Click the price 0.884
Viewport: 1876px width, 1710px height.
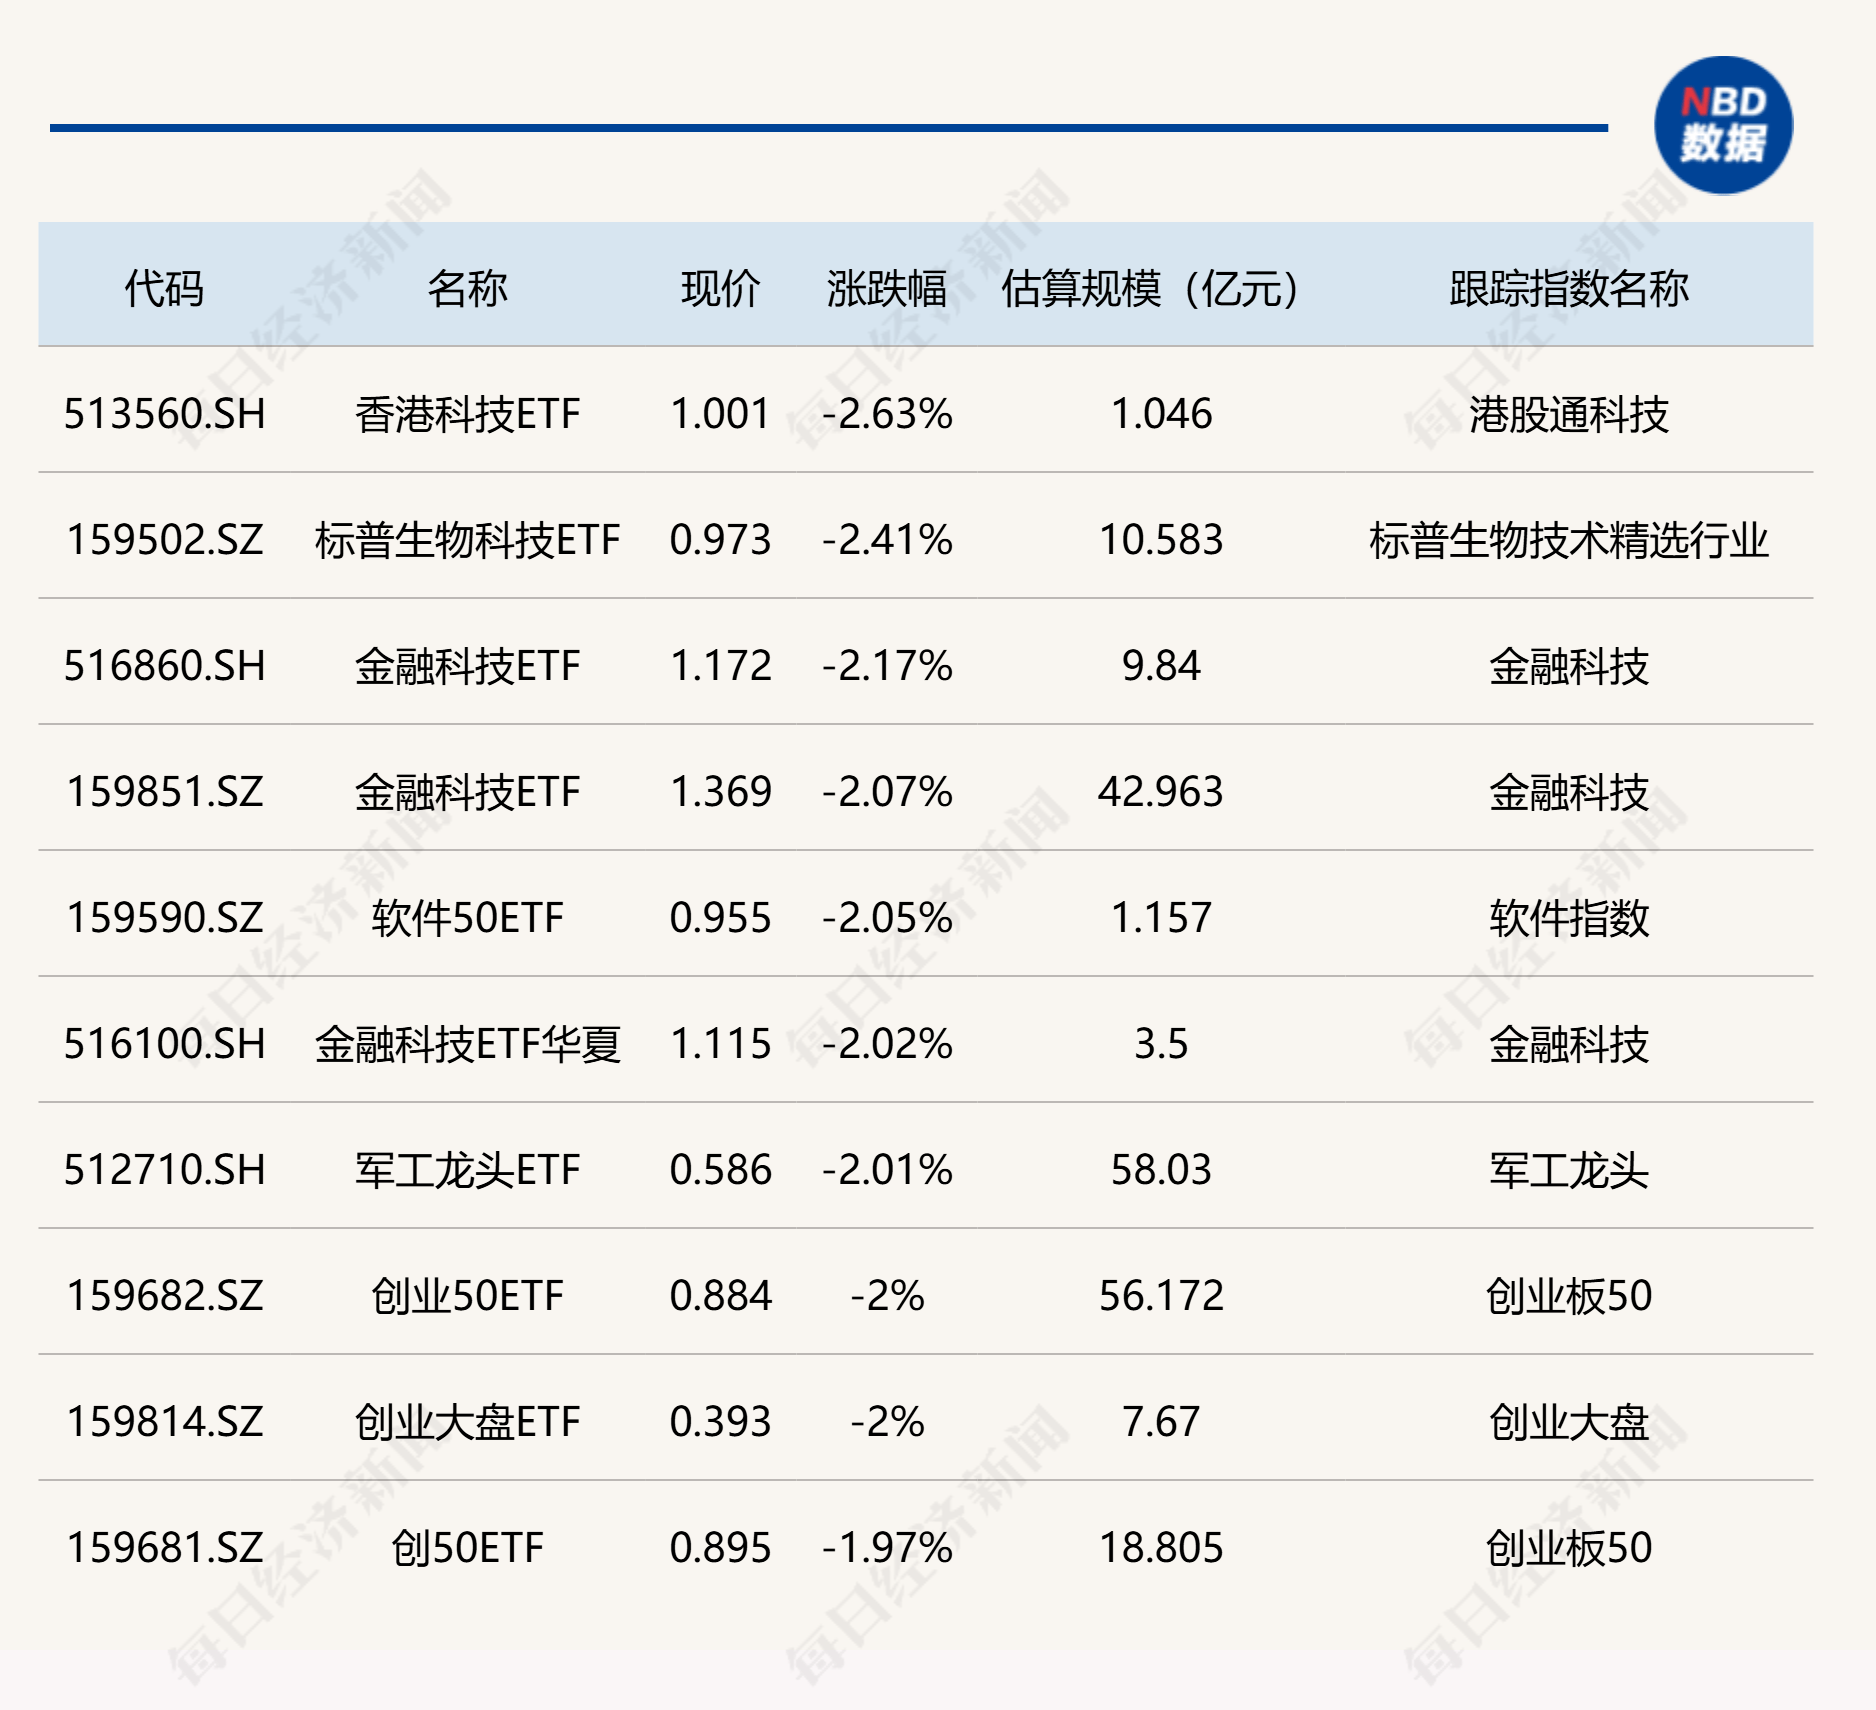[x=720, y=1296]
